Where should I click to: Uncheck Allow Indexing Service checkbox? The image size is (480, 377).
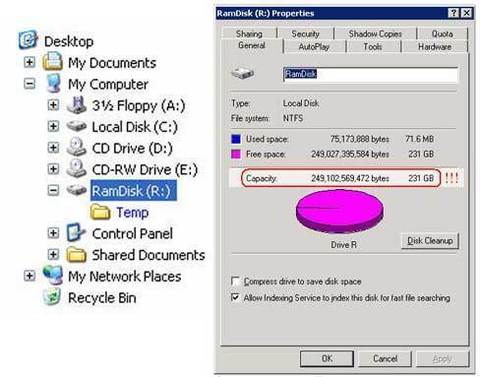[x=235, y=297]
